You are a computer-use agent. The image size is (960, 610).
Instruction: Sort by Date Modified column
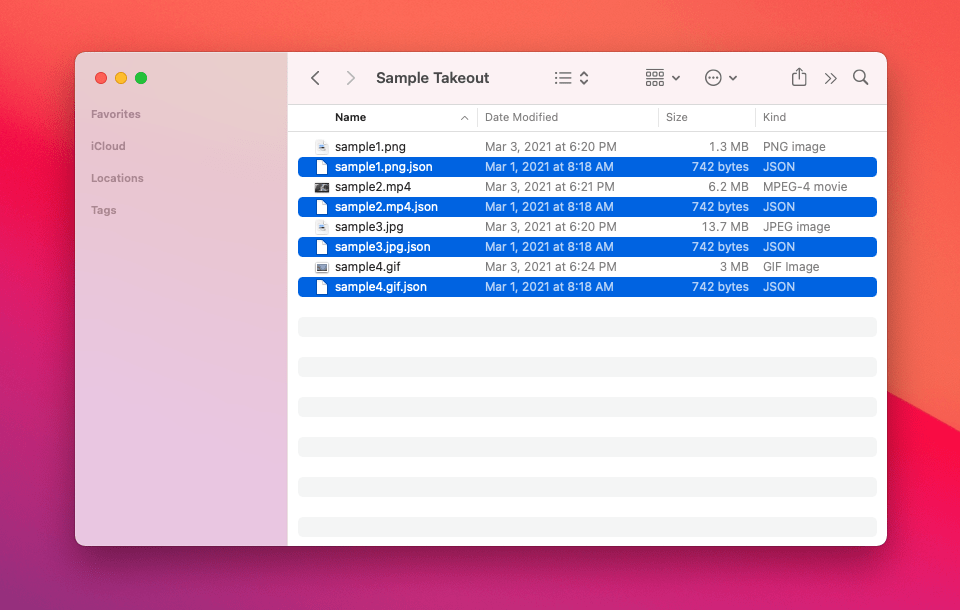pos(521,117)
